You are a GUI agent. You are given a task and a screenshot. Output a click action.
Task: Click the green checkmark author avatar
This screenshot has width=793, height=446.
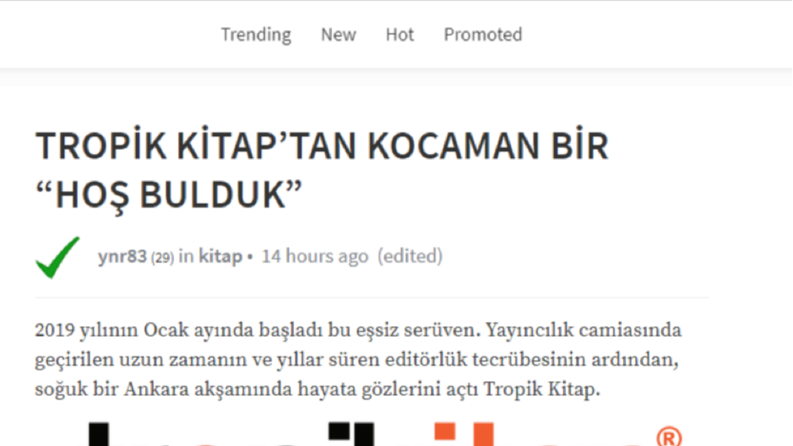coord(58,257)
